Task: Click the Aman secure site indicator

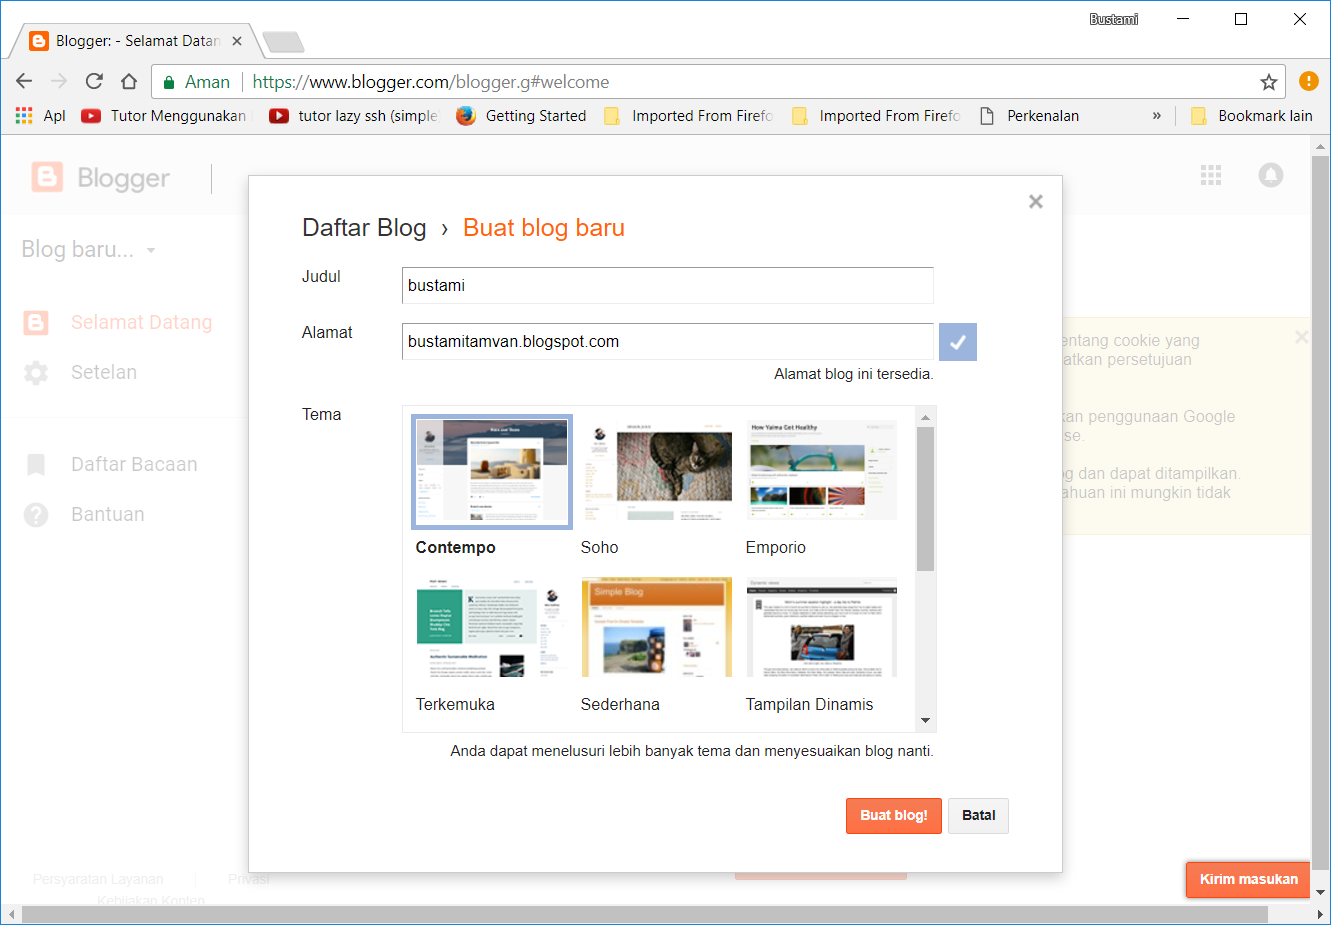Action: click(x=197, y=82)
